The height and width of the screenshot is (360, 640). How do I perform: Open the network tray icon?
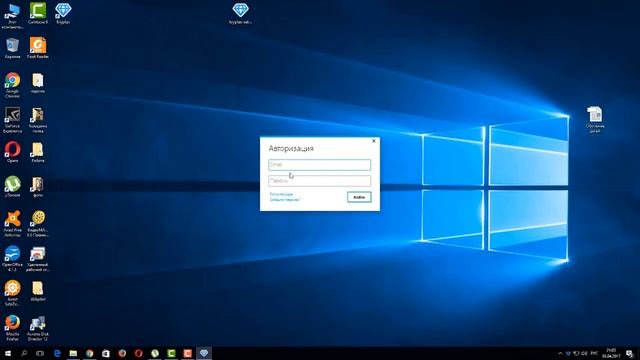[576, 353]
